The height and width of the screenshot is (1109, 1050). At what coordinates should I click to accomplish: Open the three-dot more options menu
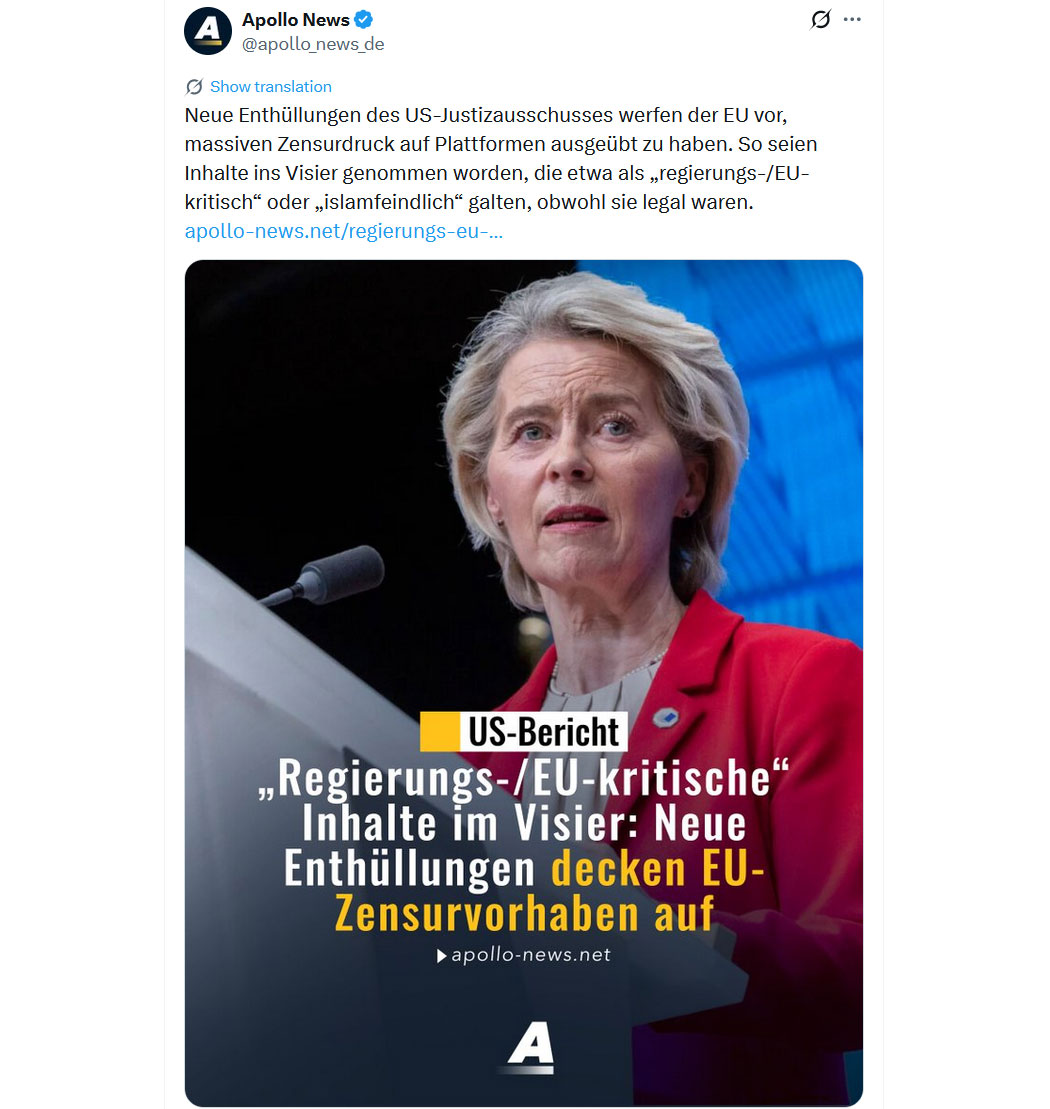coord(852,19)
